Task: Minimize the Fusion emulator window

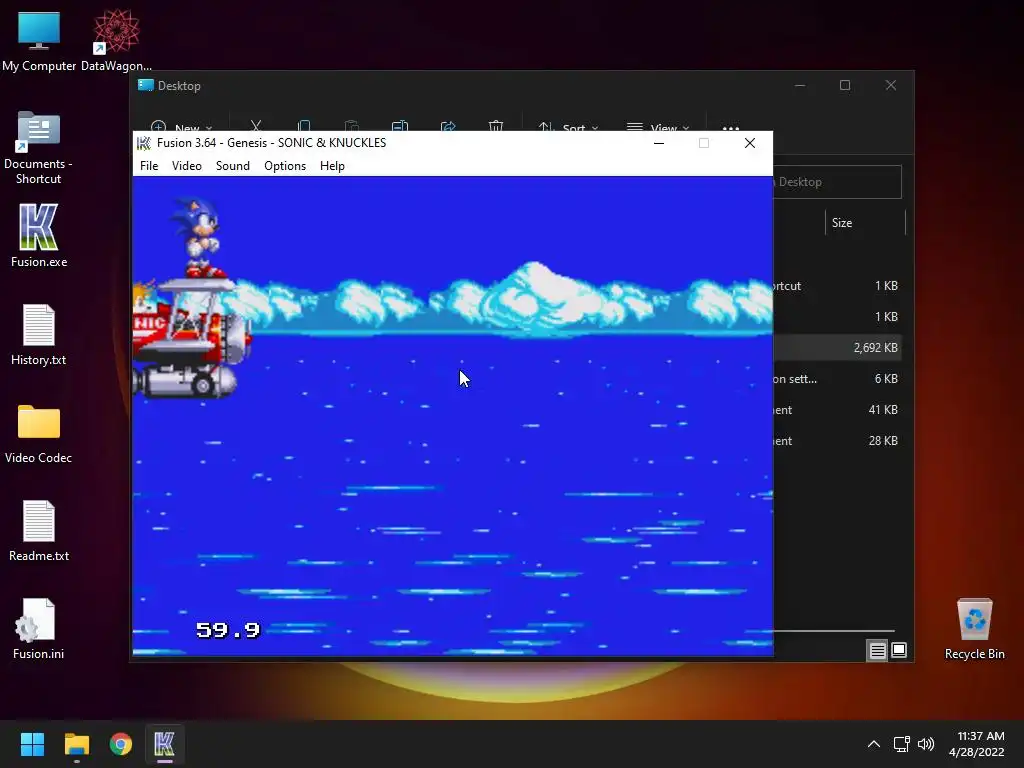Action: point(659,143)
